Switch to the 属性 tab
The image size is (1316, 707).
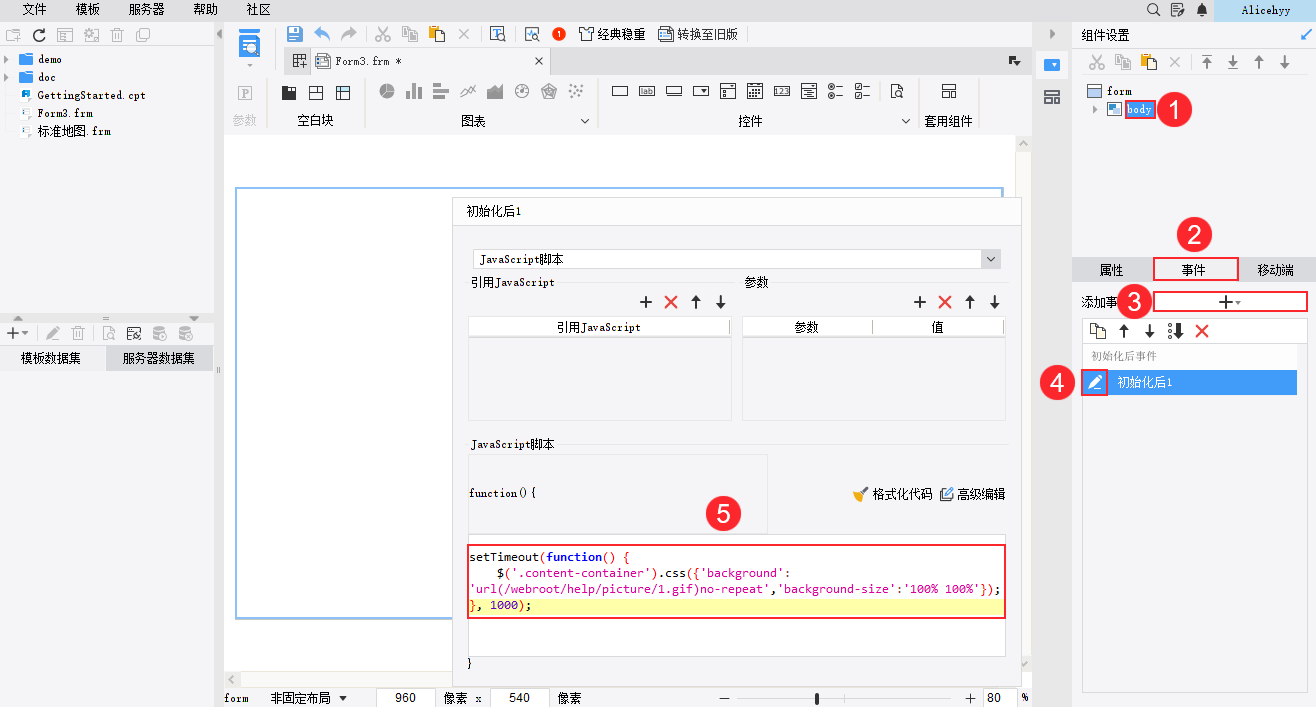(x=1111, y=270)
